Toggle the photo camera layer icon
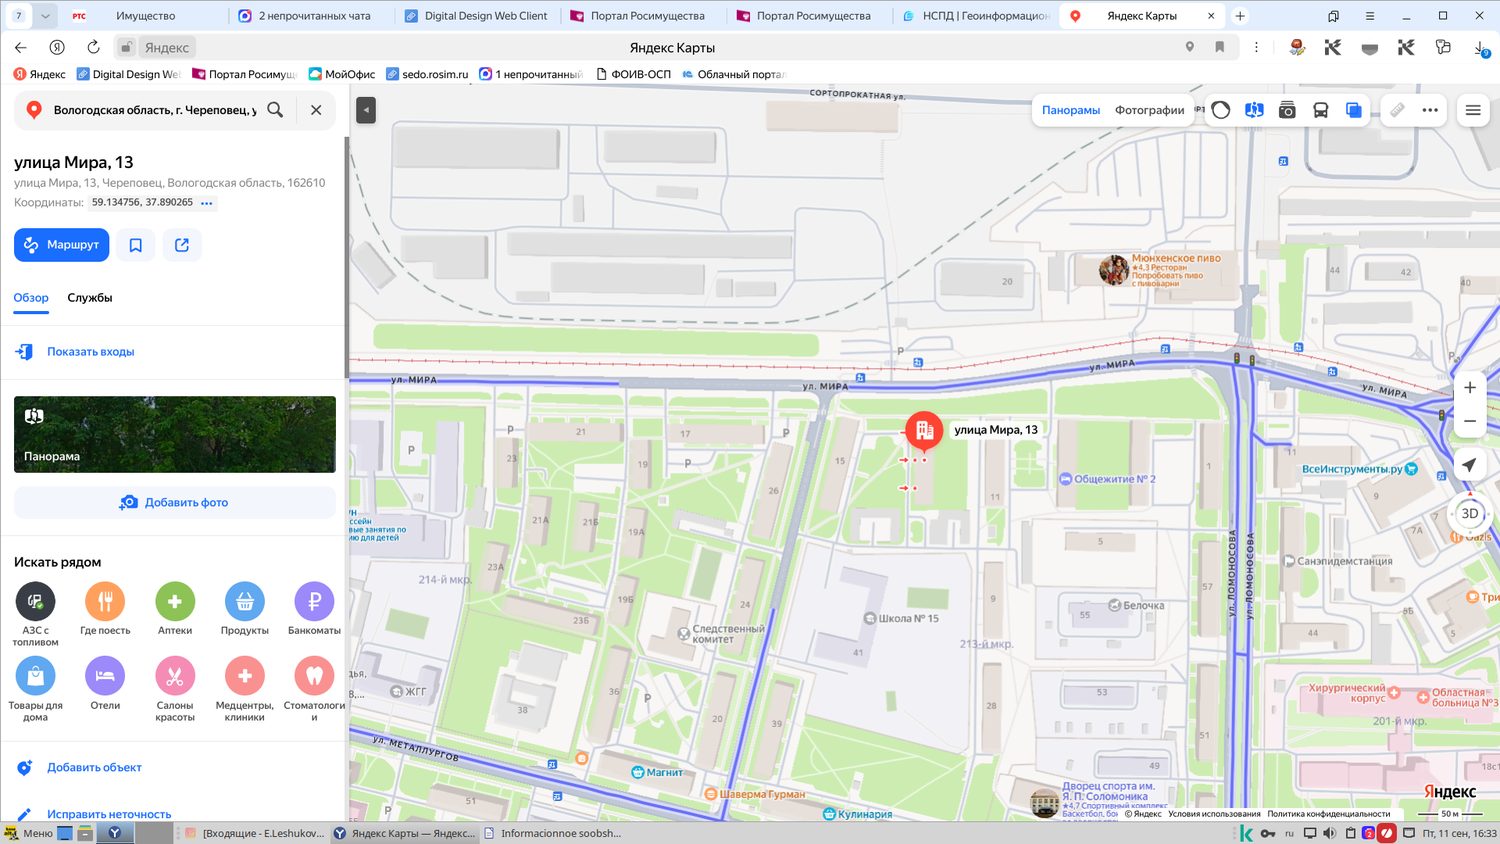 (1287, 110)
